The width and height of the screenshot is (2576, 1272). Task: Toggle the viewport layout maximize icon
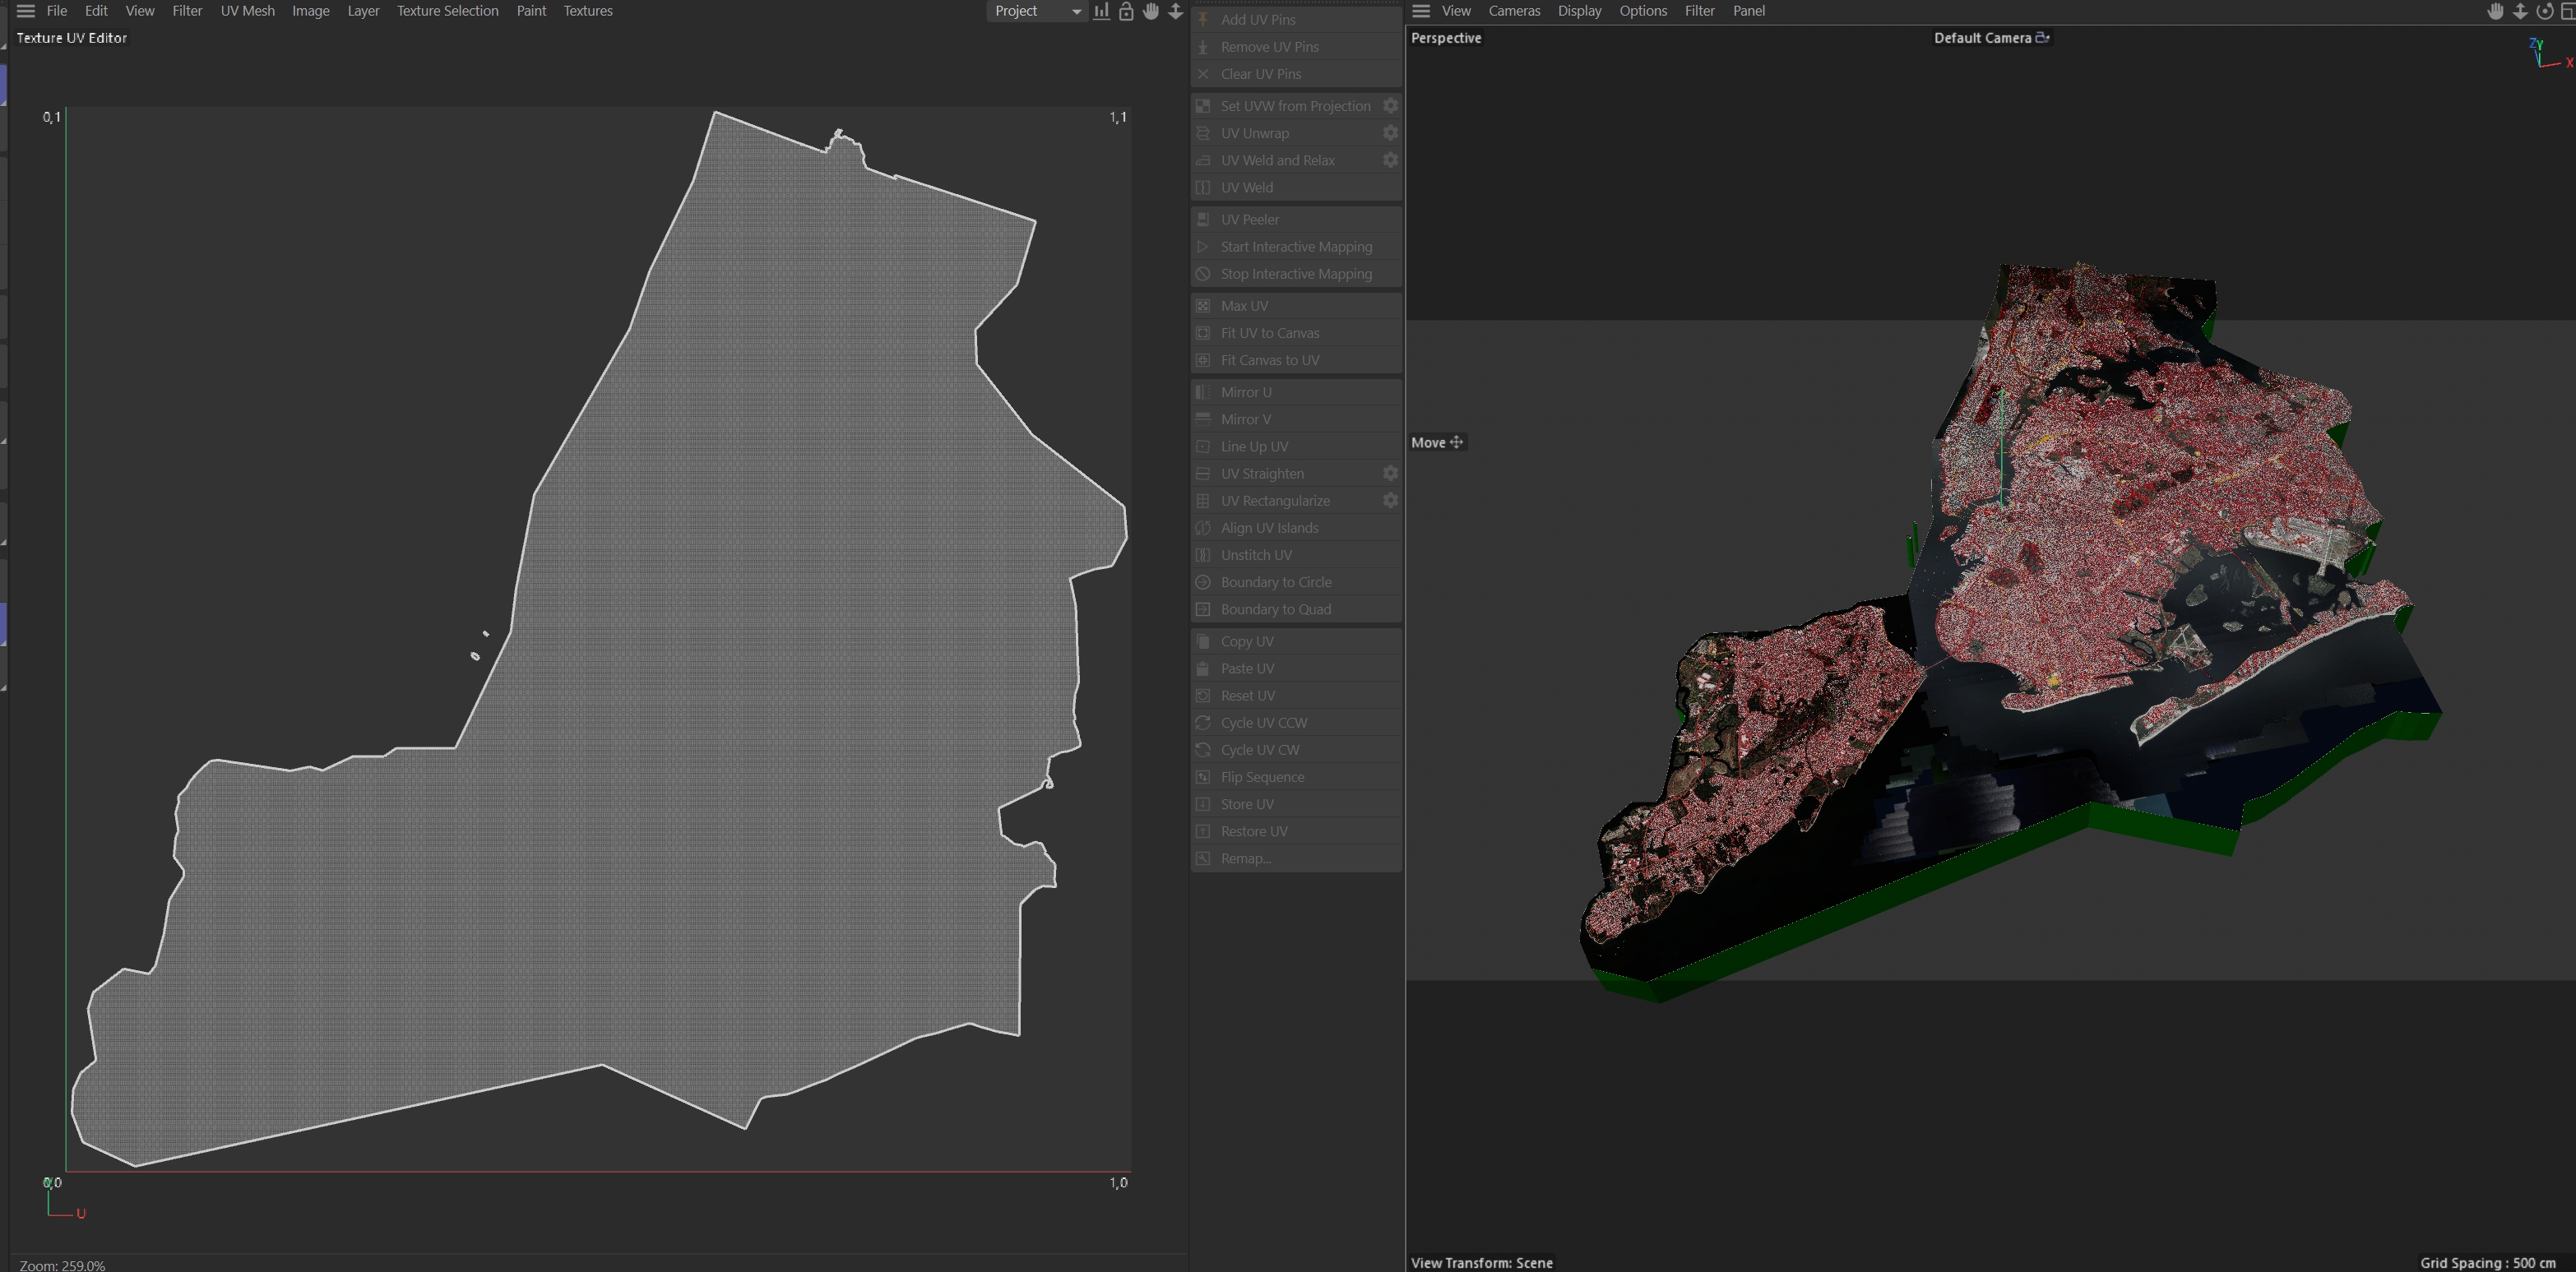pos(2567,11)
